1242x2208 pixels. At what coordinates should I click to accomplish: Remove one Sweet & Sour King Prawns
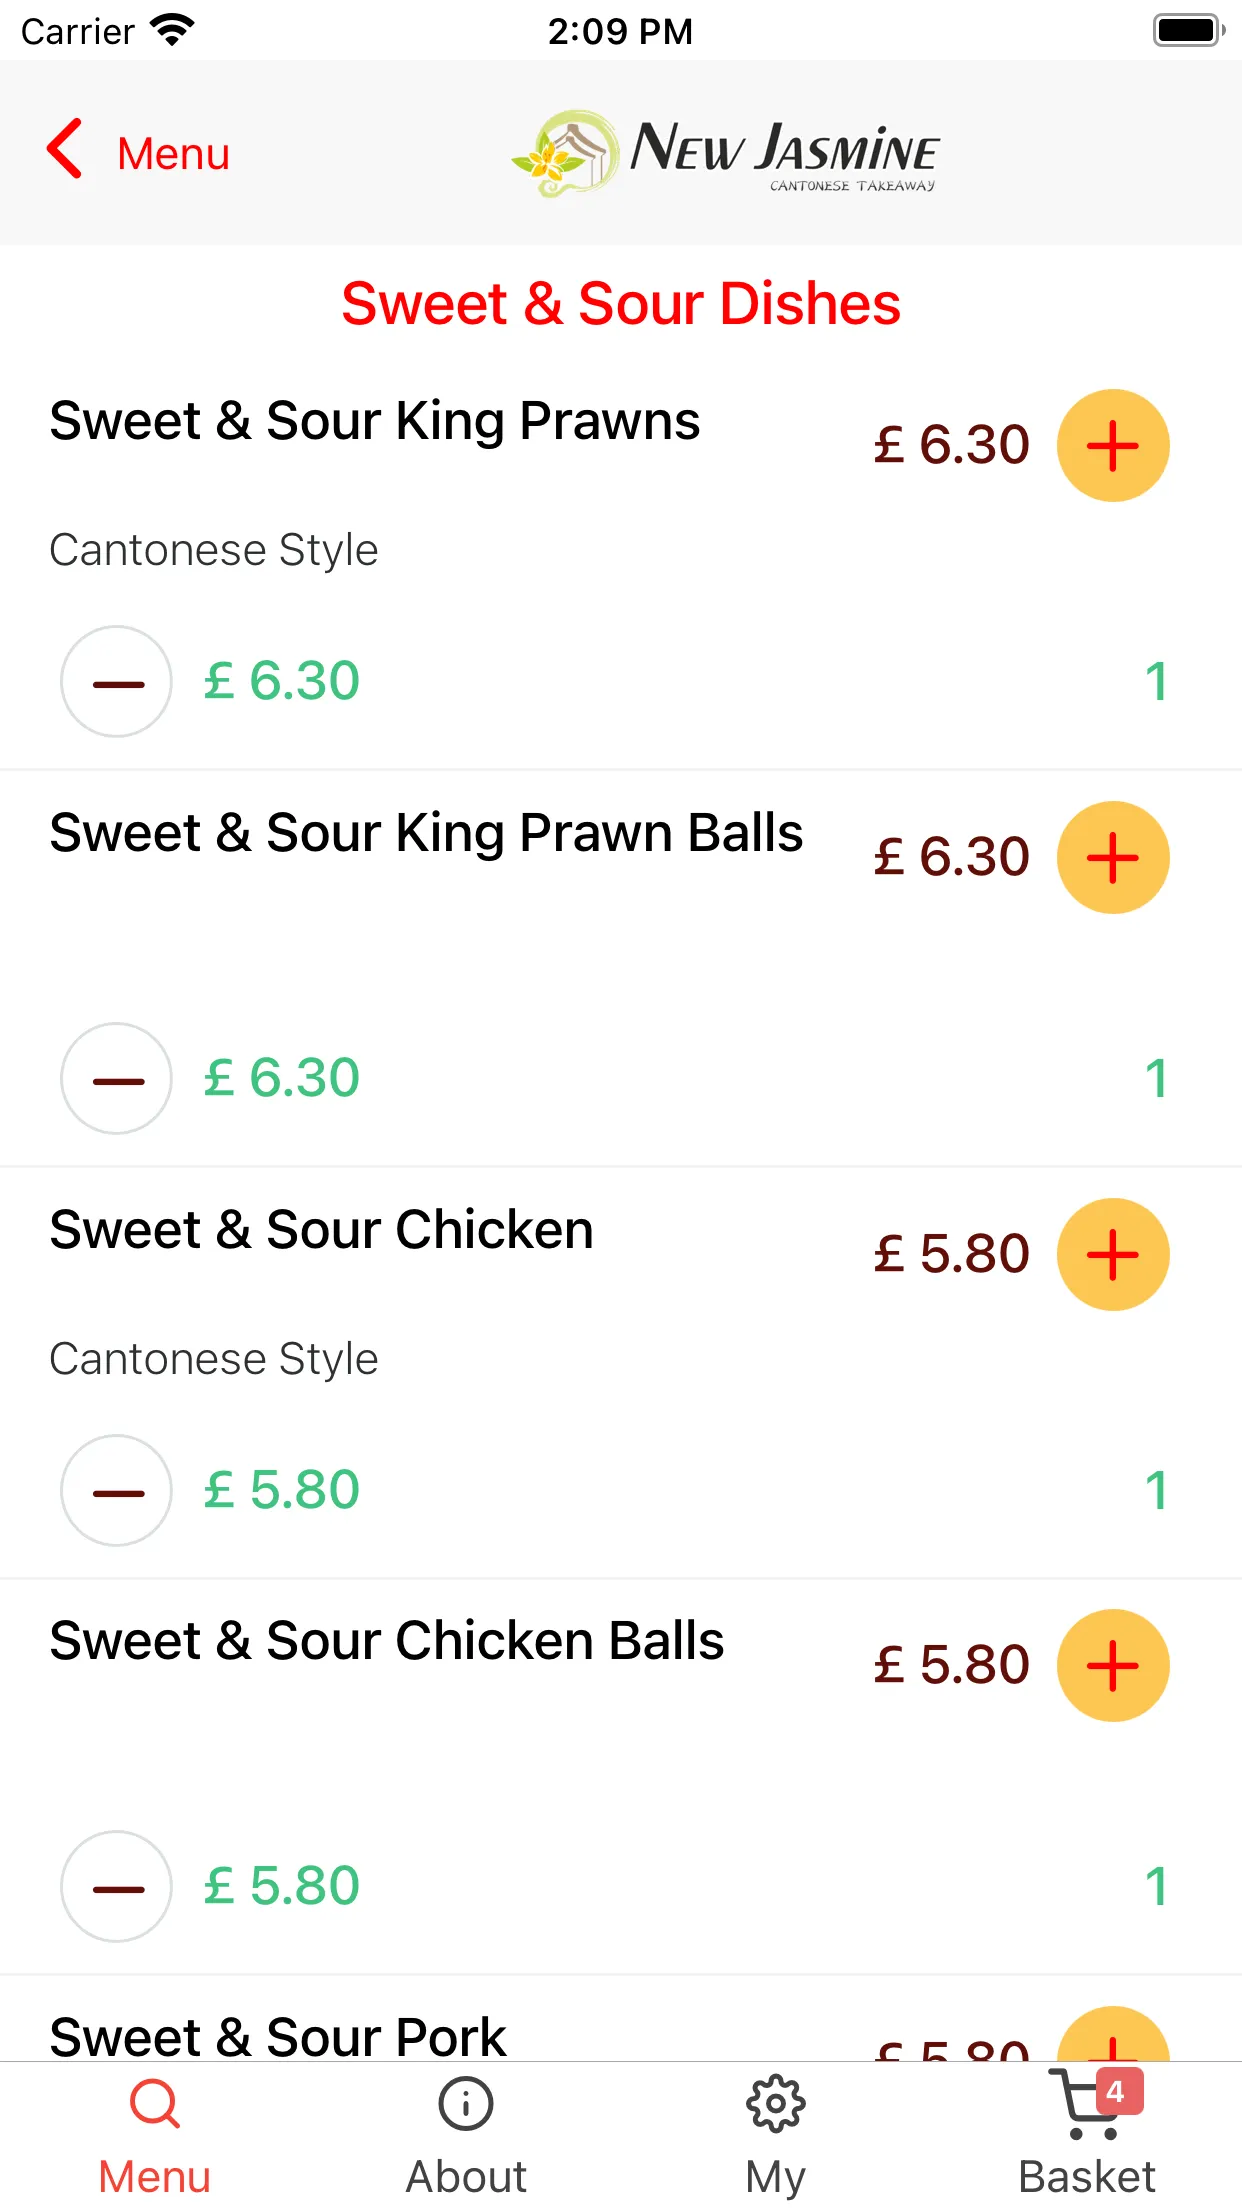tap(117, 682)
